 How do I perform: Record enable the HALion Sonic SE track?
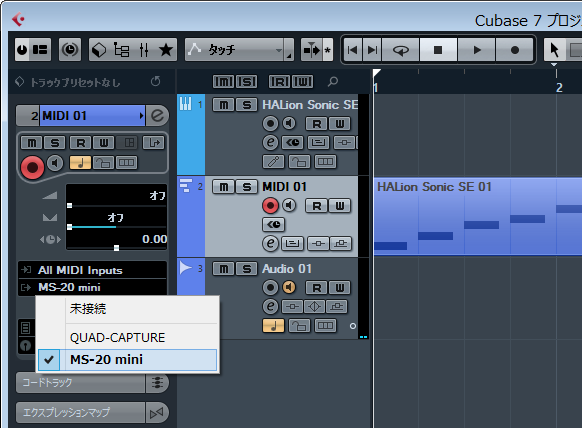pos(270,124)
